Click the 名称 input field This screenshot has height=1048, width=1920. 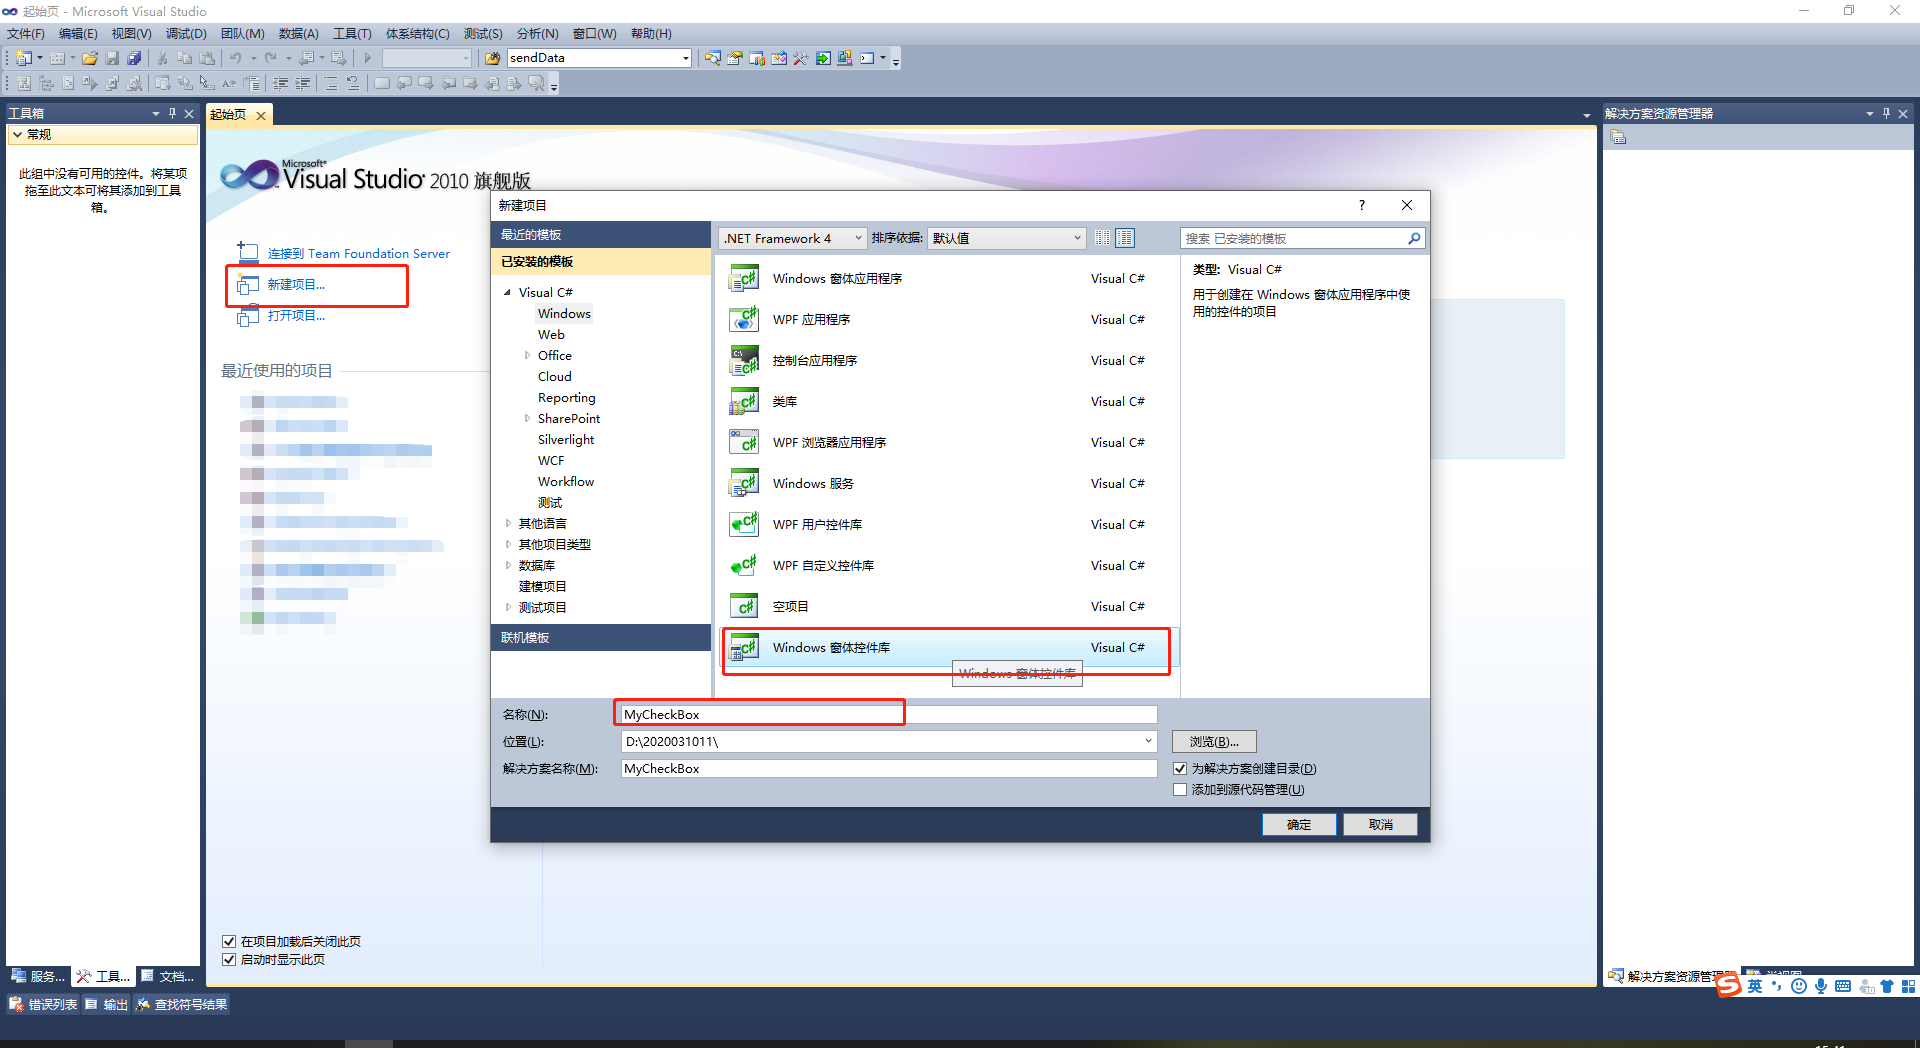click(889, 714)
